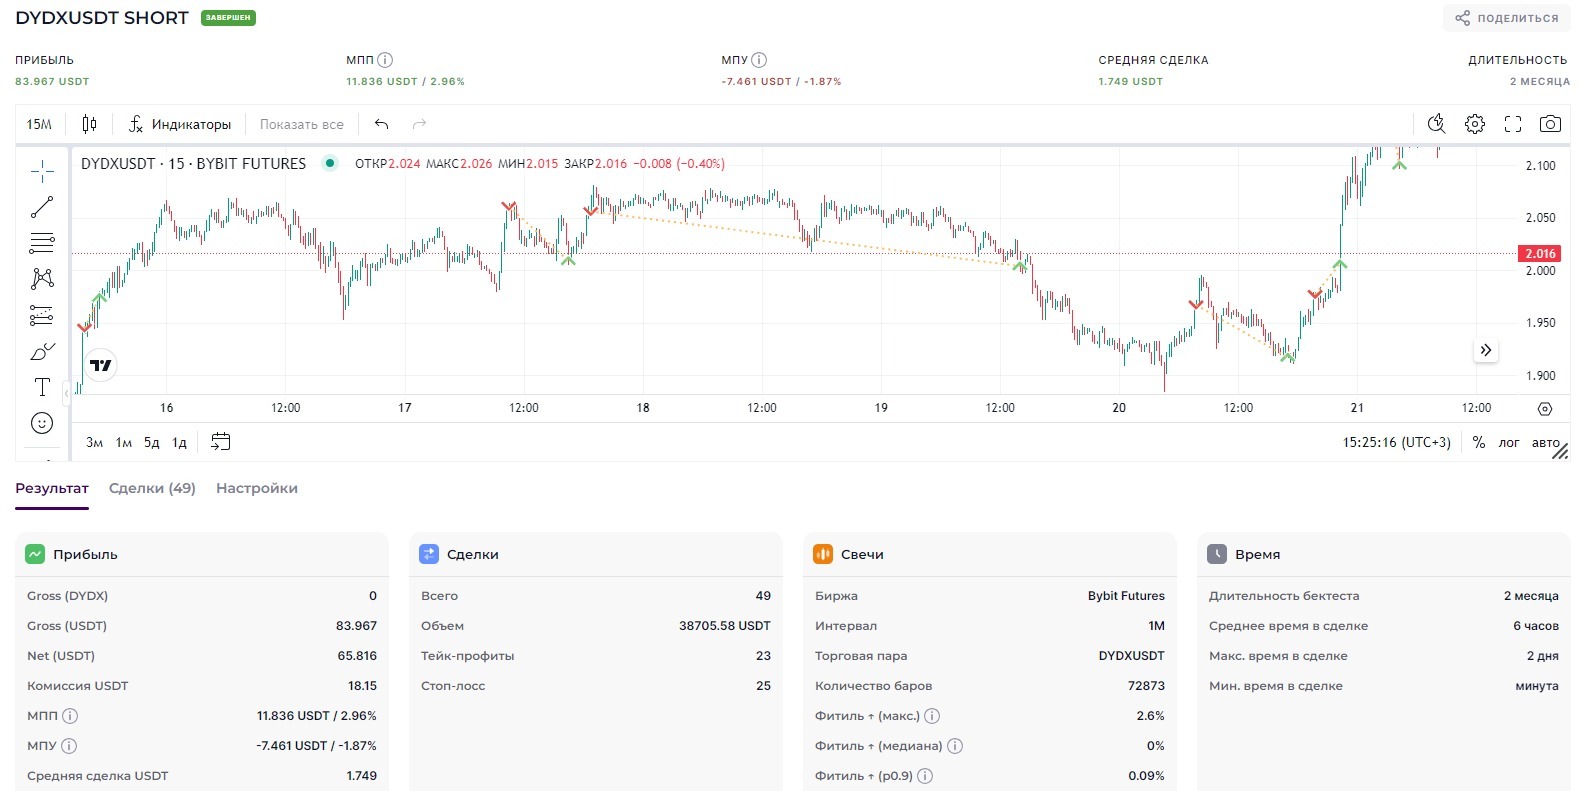Open the candlestick chart type dropdown
The height and width of the screenshot is (791, 1587).
89,124
